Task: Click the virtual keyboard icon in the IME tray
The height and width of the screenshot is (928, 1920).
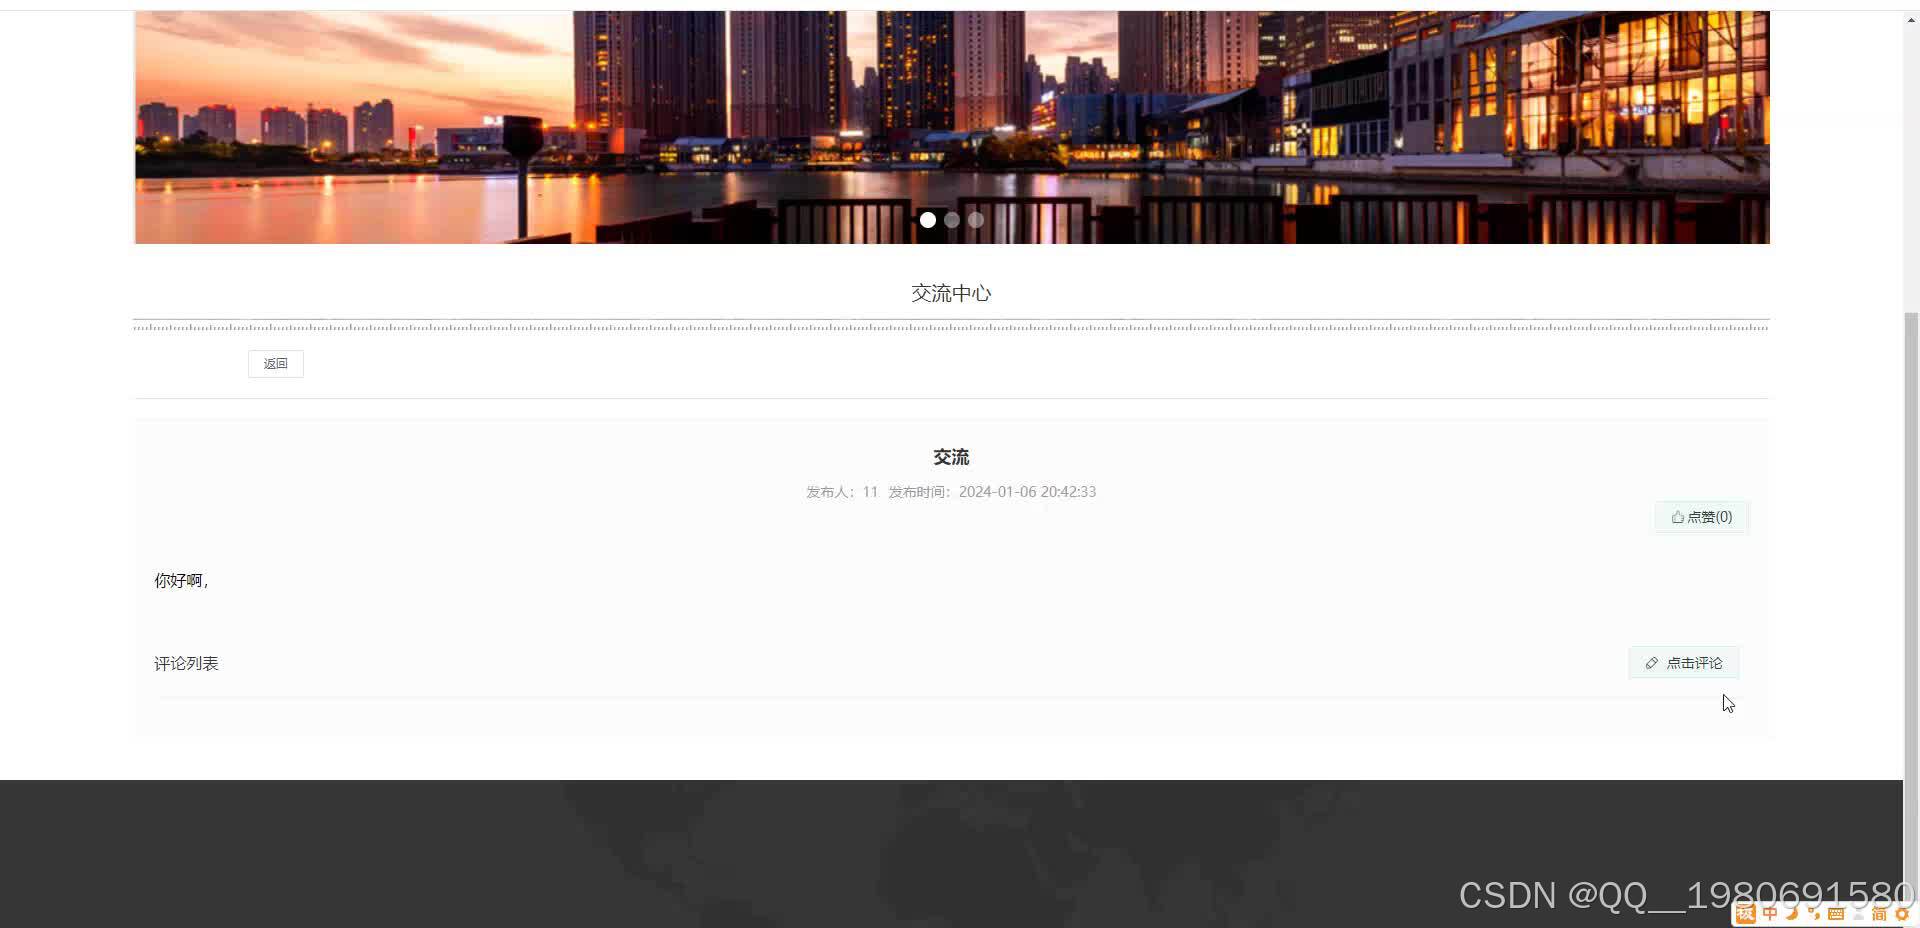Action: [1837, 913]
